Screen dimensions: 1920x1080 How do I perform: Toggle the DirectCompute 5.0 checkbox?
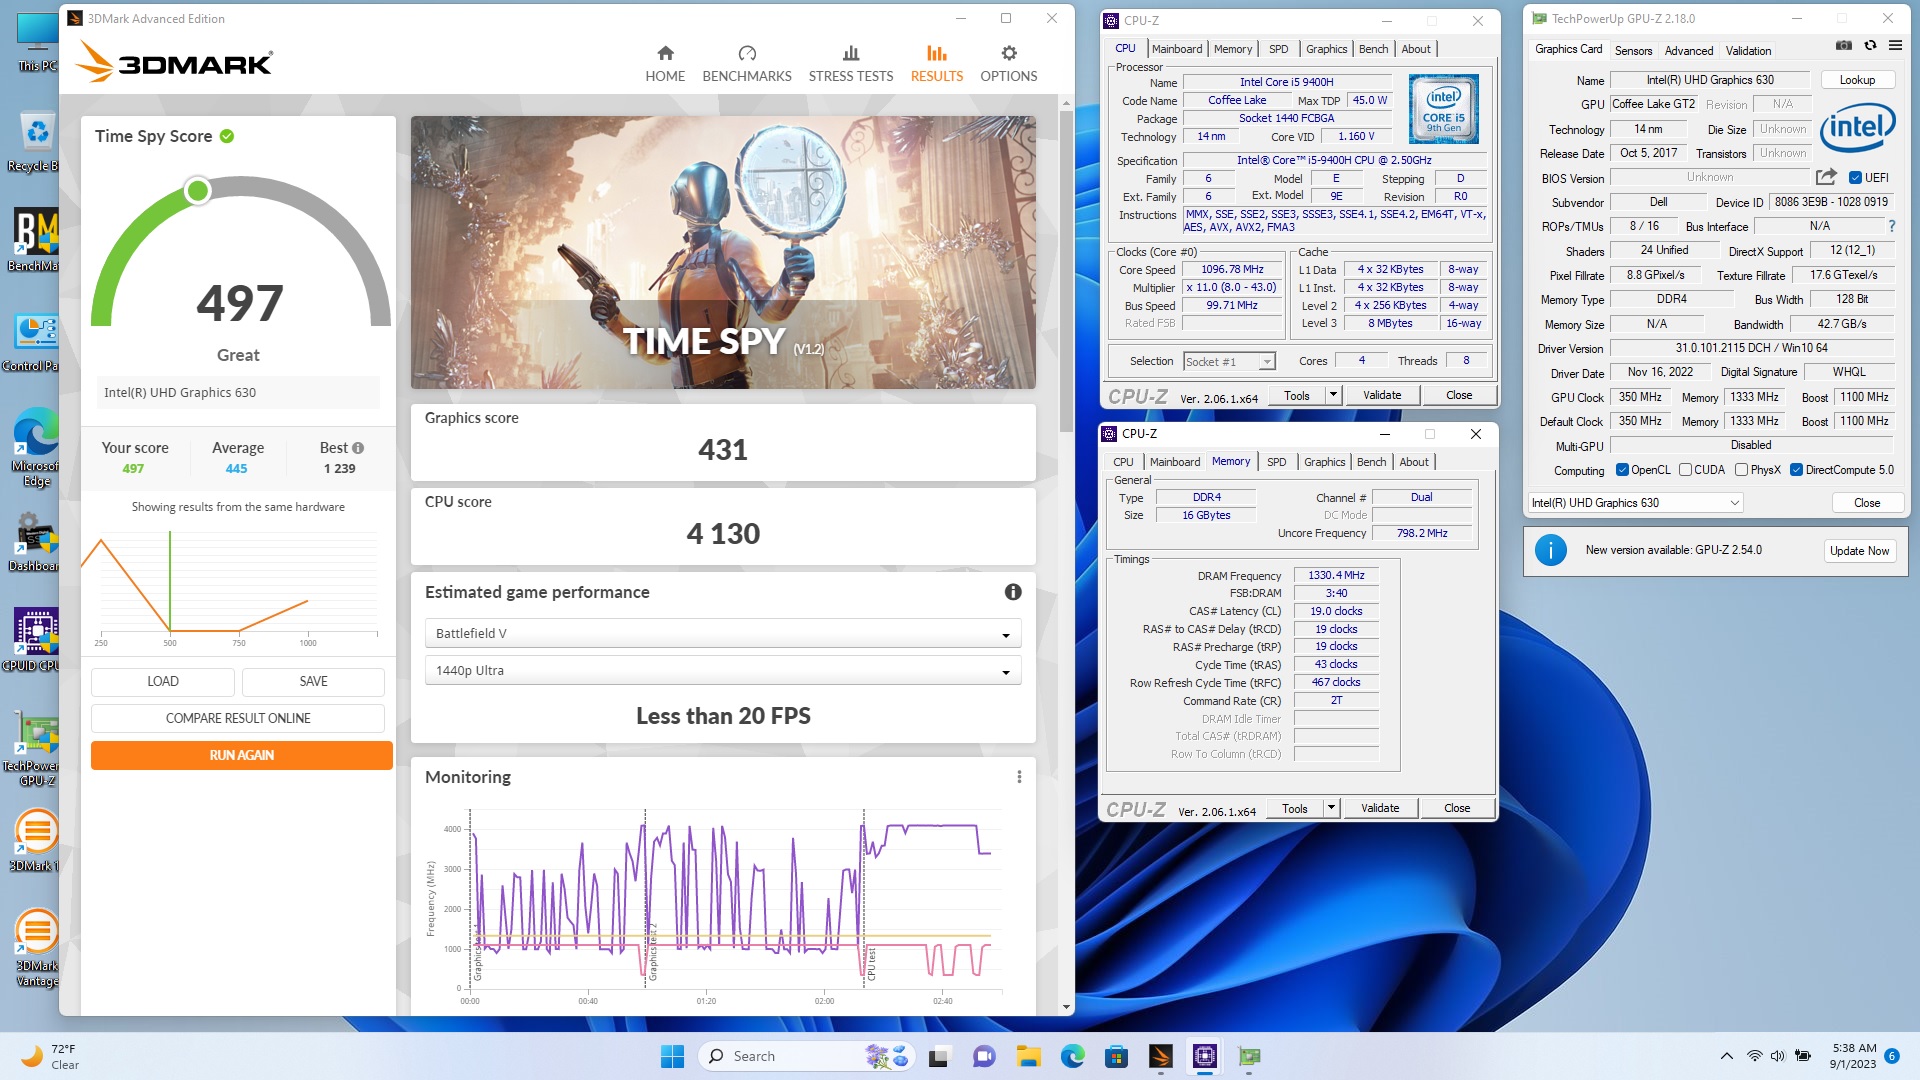(x=1796, y=470)
